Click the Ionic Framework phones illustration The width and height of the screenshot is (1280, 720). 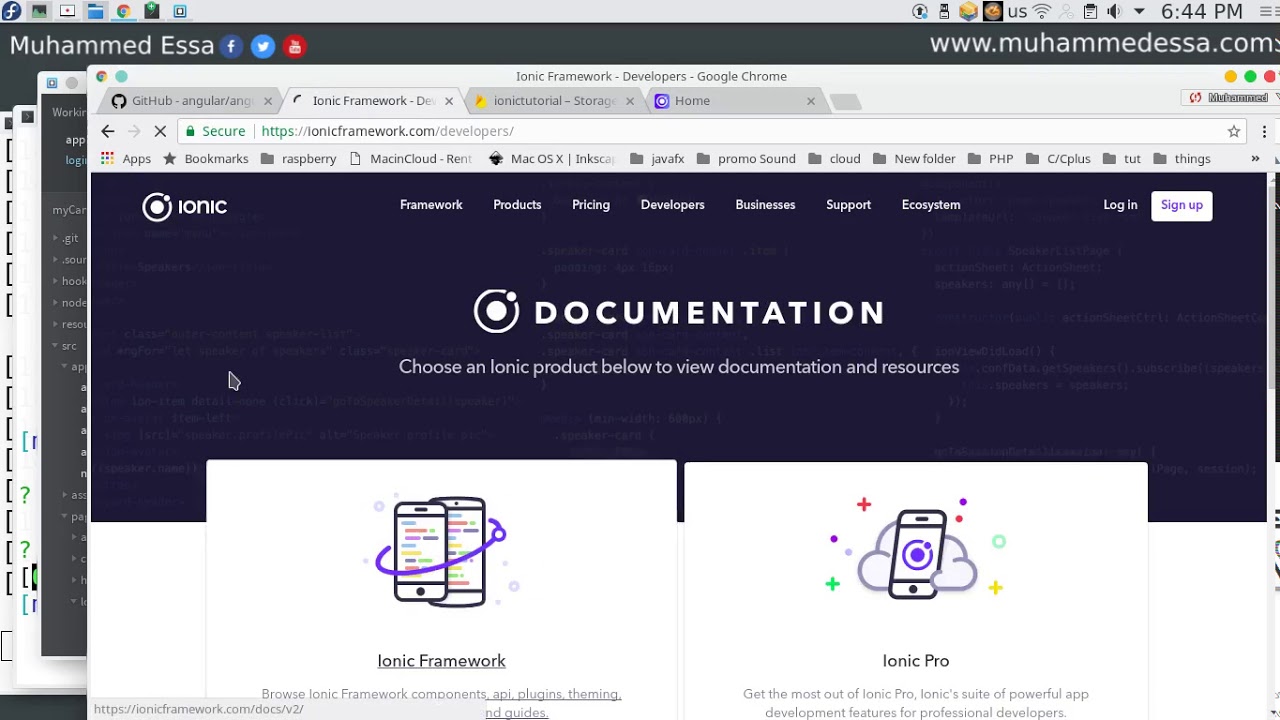[441, 550]
